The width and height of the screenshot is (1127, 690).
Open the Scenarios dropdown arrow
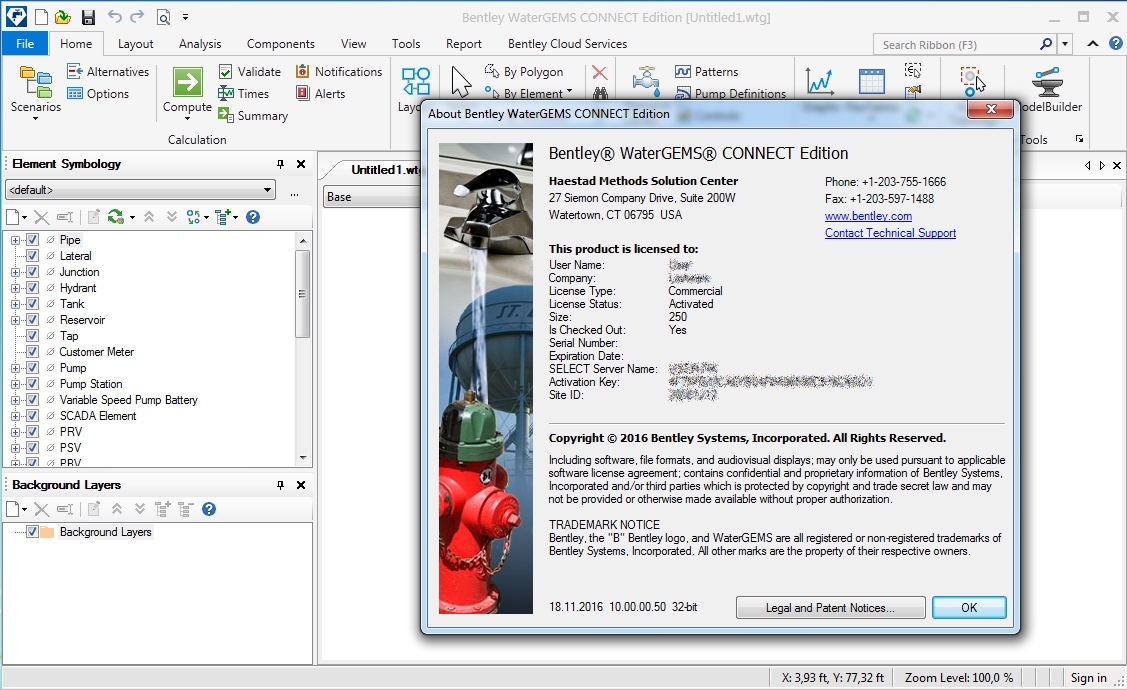[35, 119]
